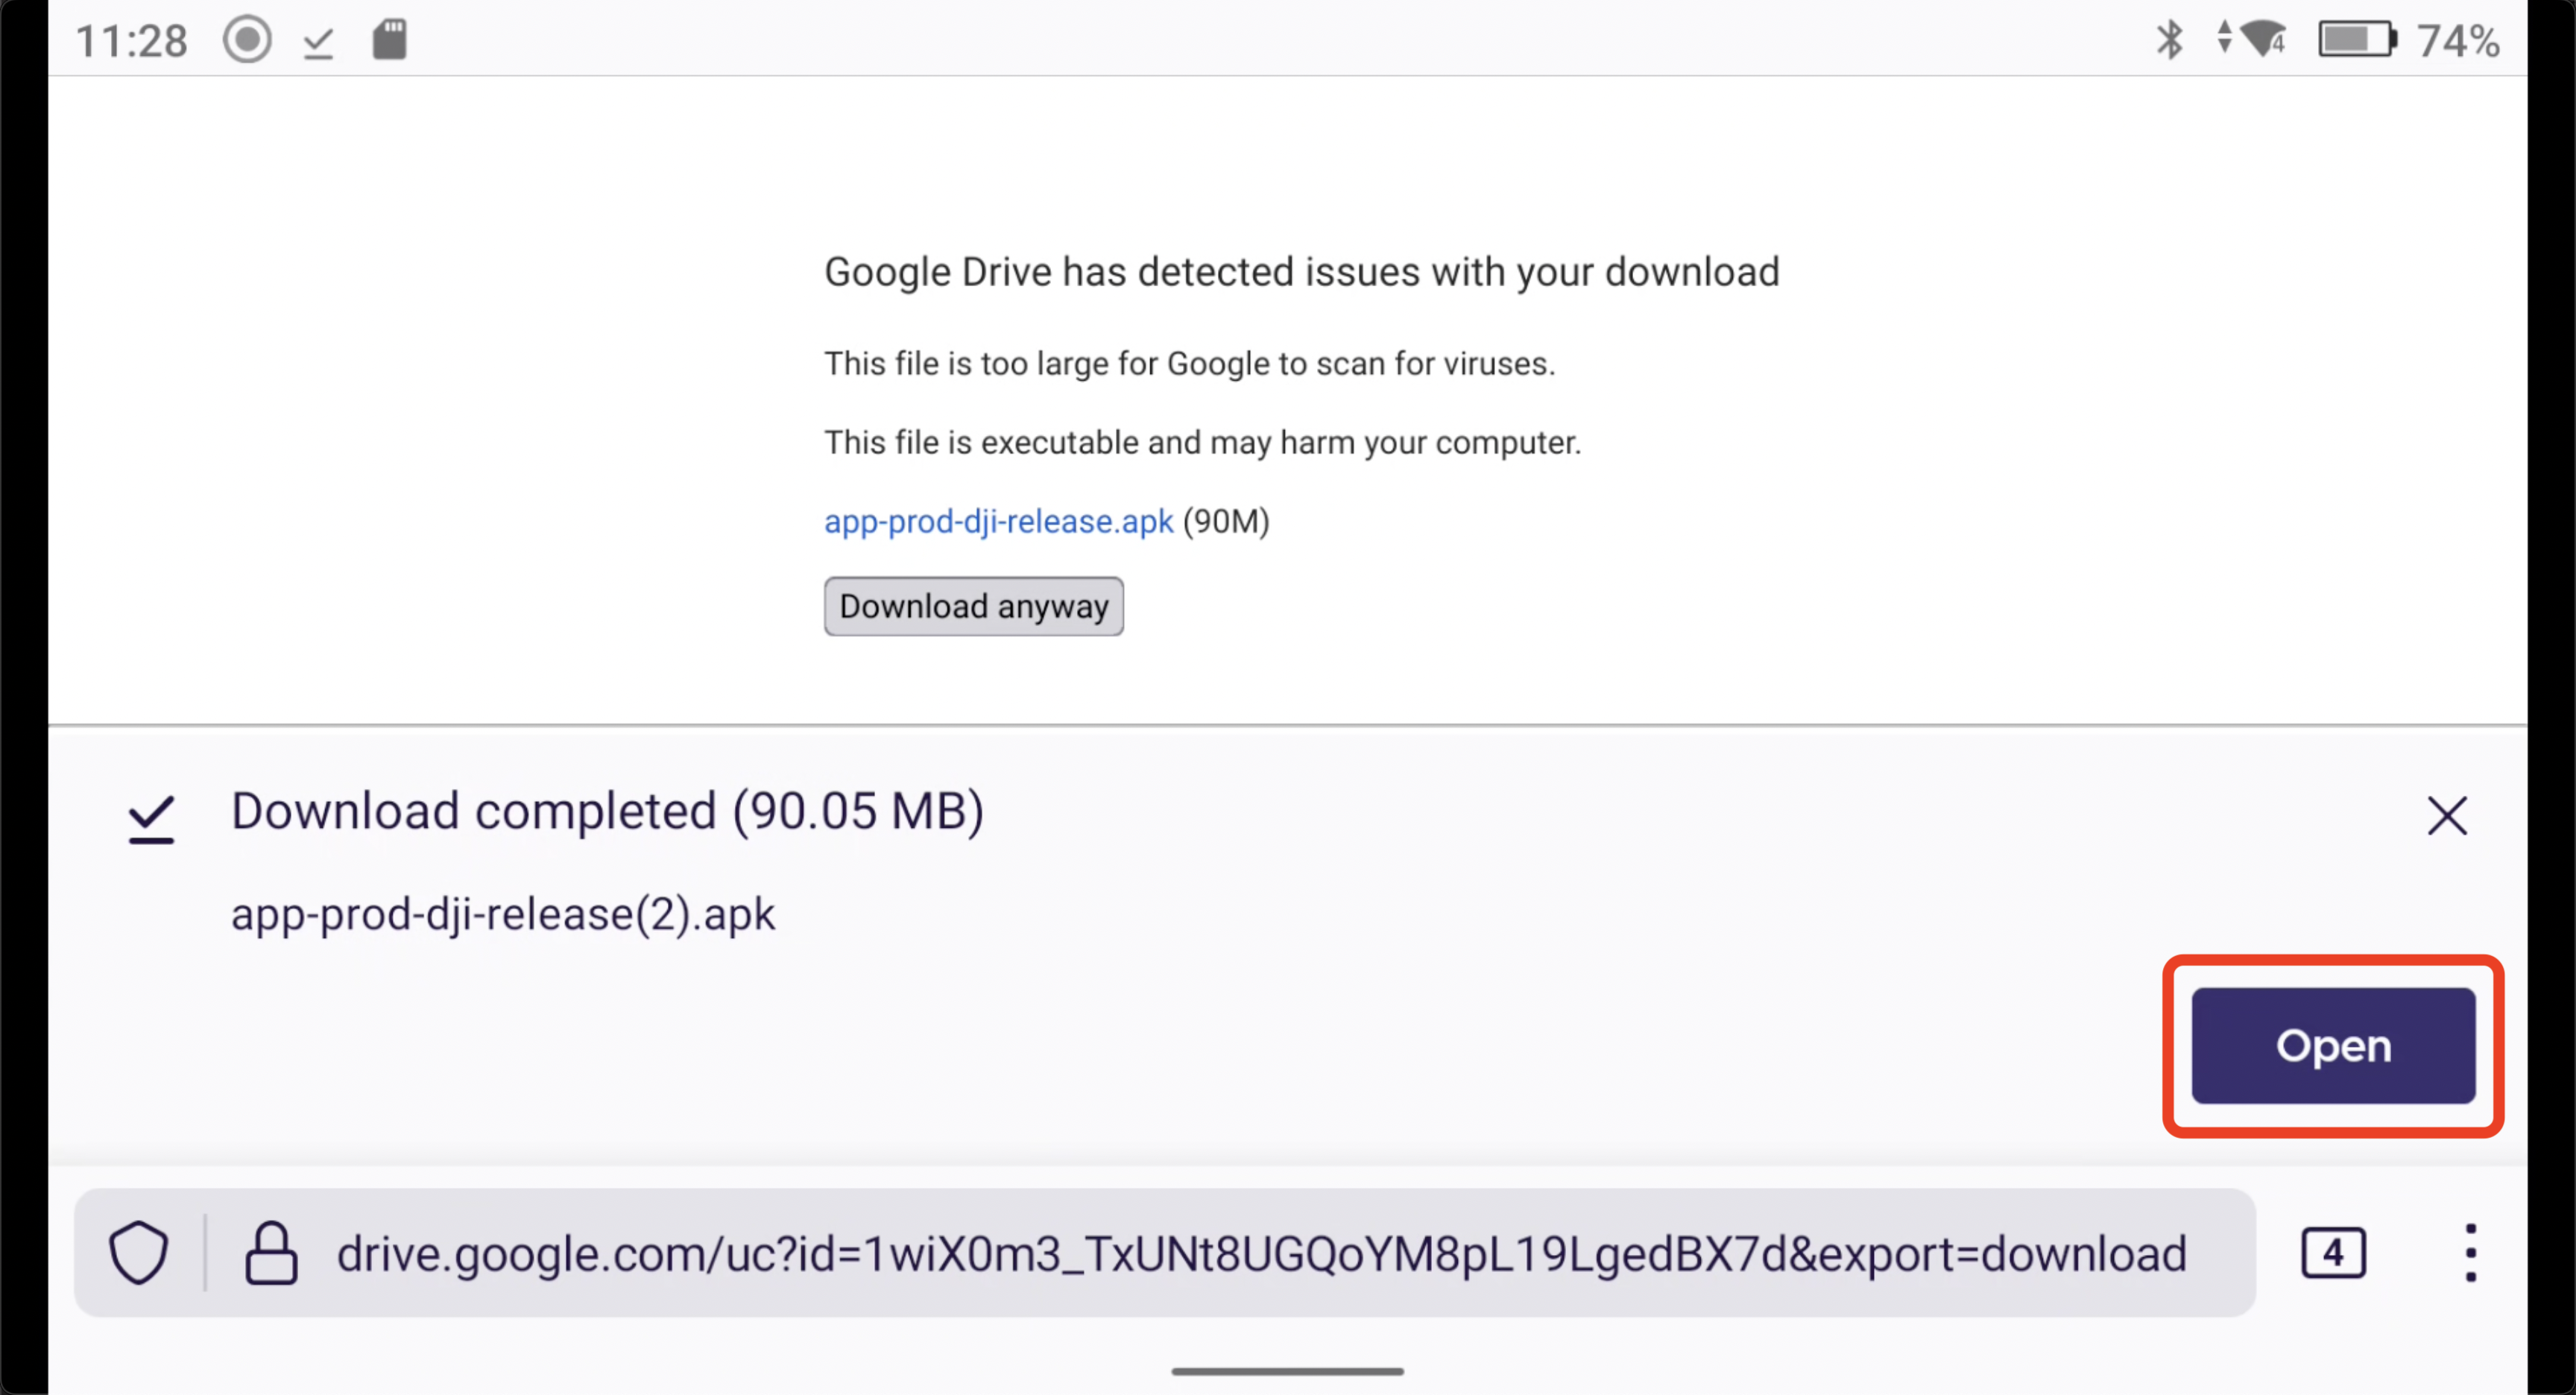Tap the screen recording notification icon

click(247, 41)
